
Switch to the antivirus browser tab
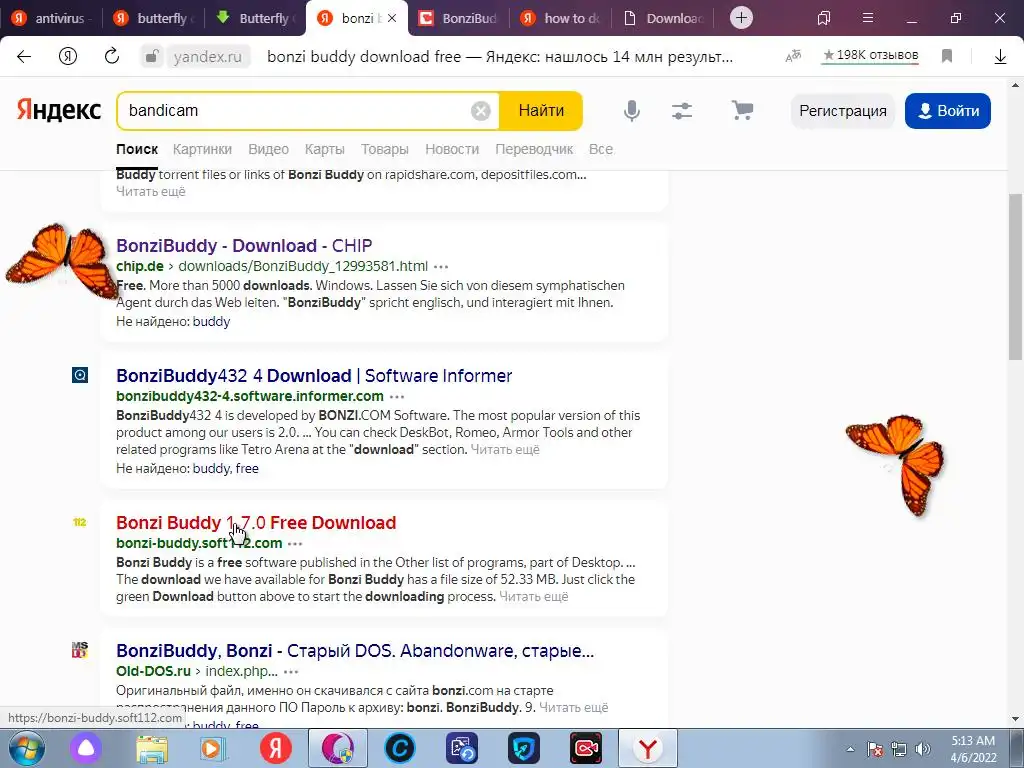pyautogui.click(x=51, y=18)
